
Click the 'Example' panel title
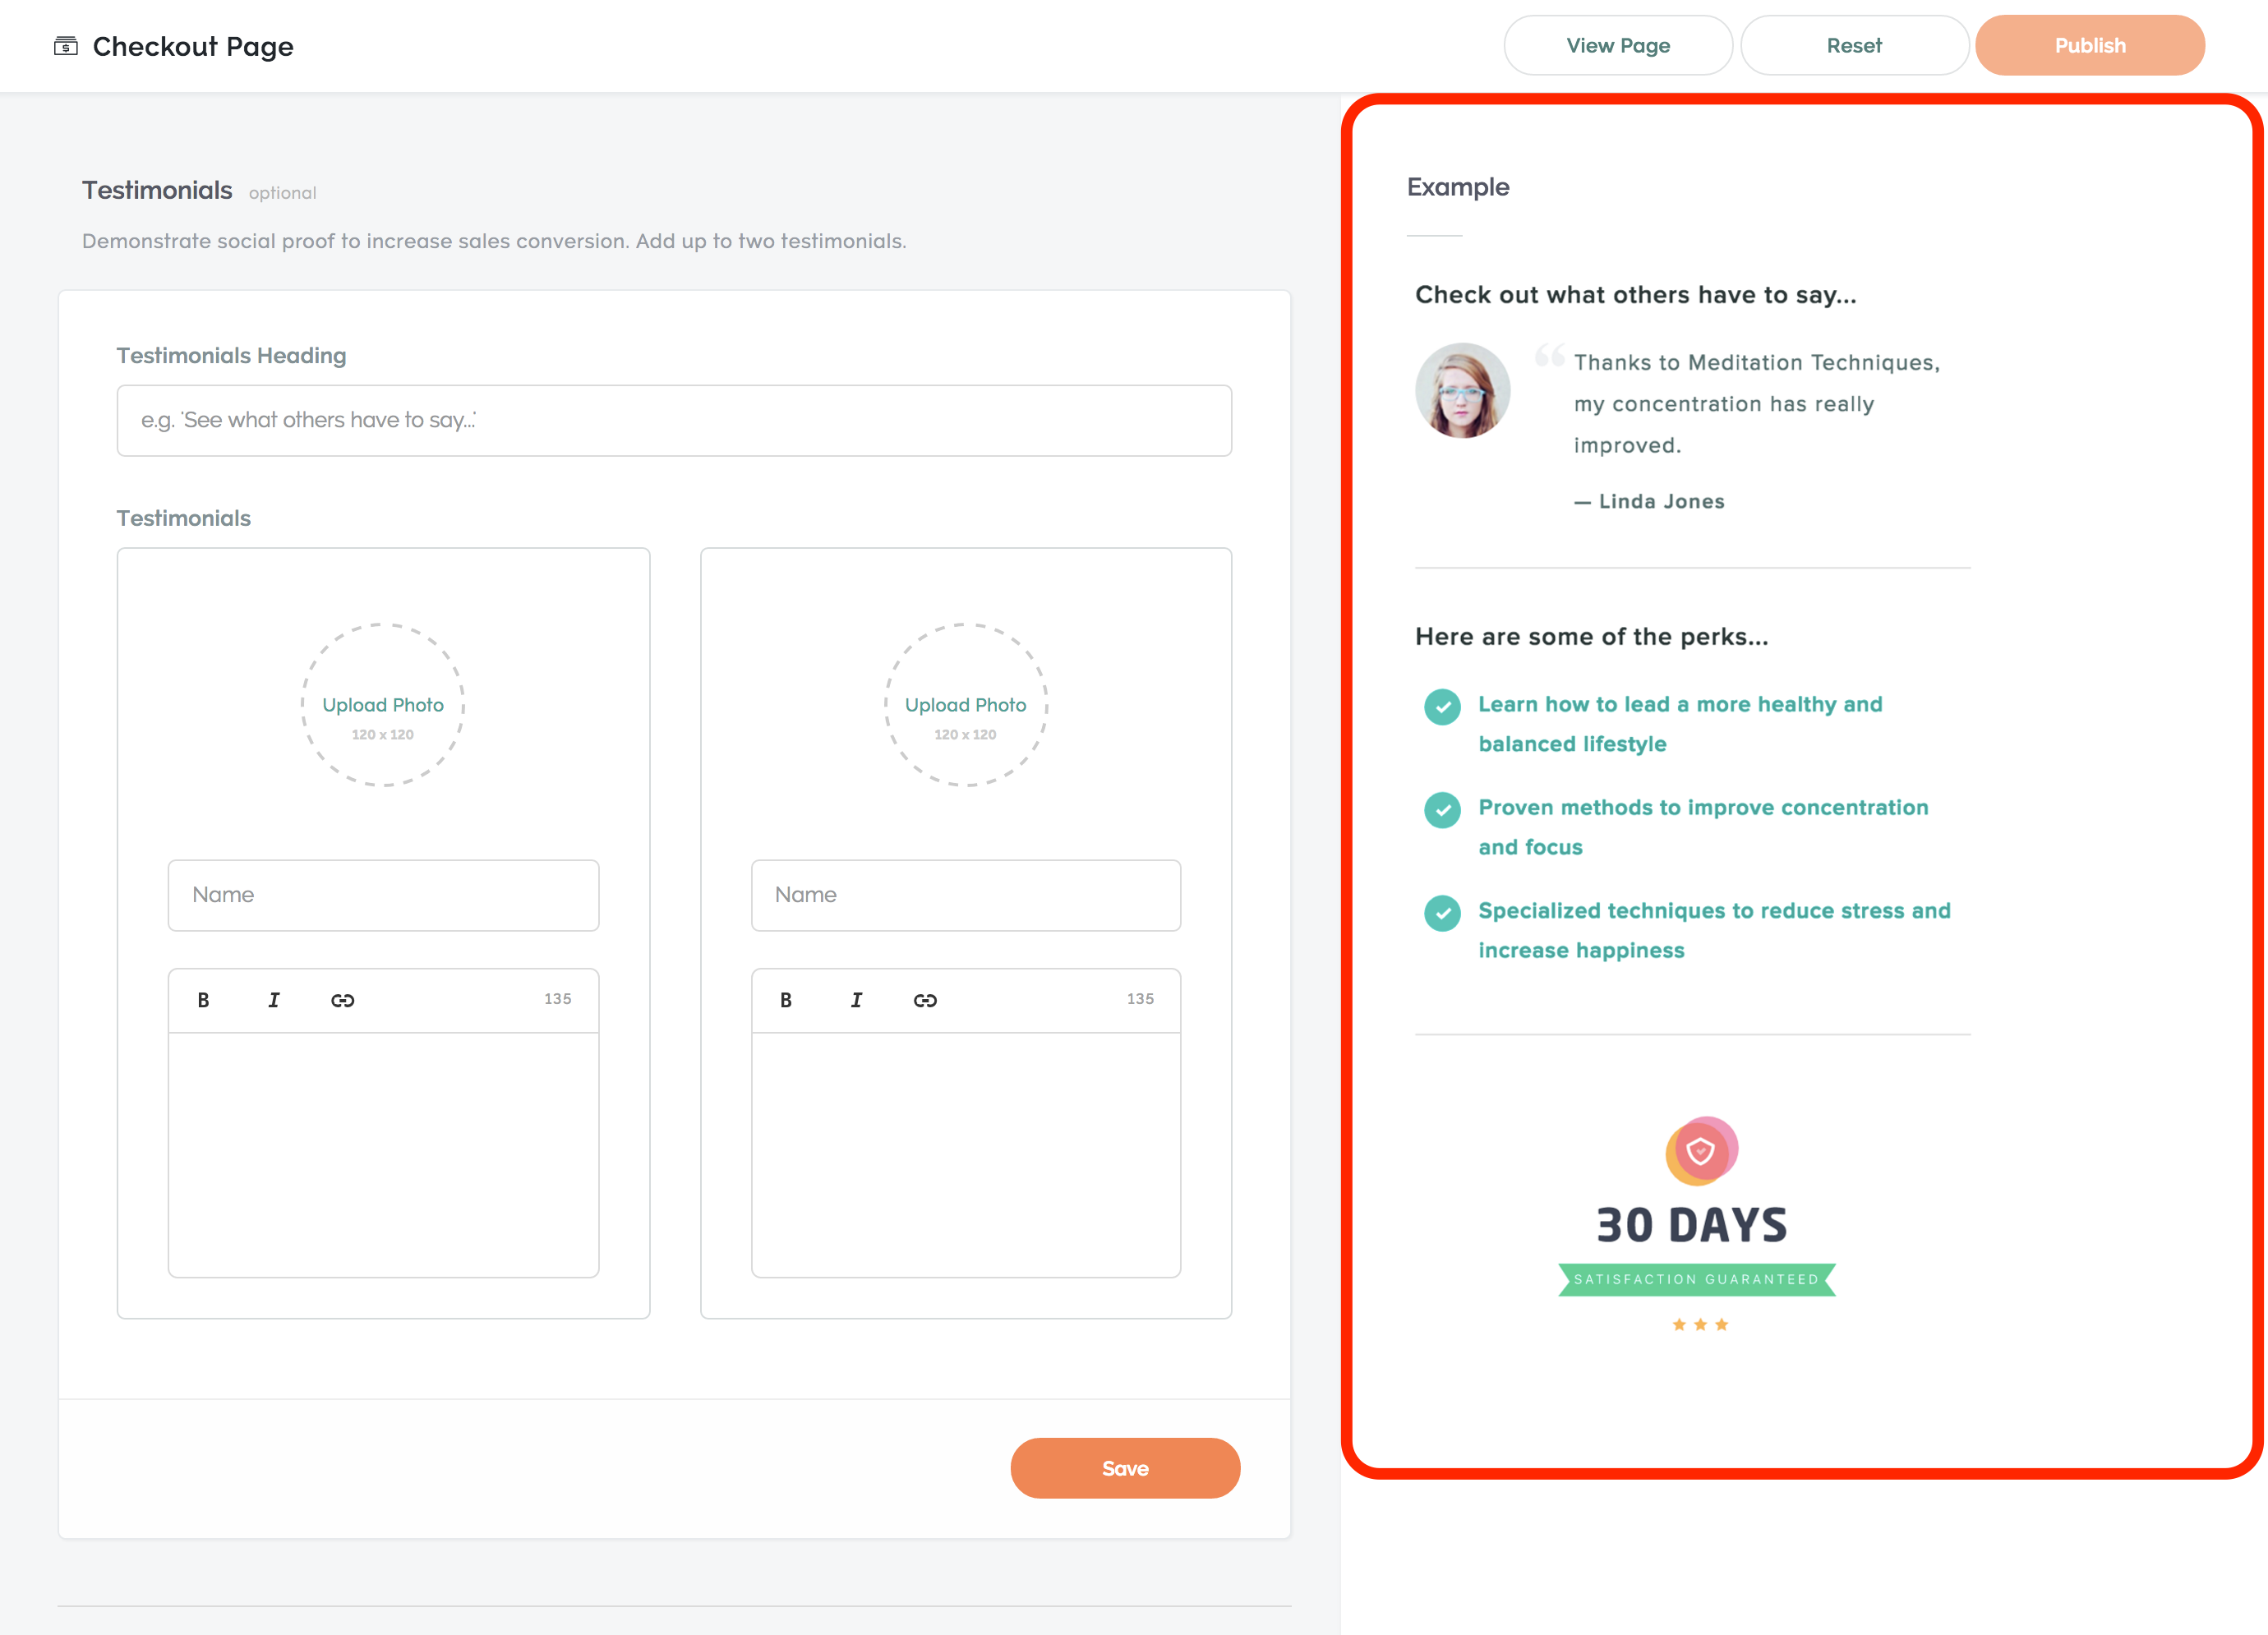1458,187
